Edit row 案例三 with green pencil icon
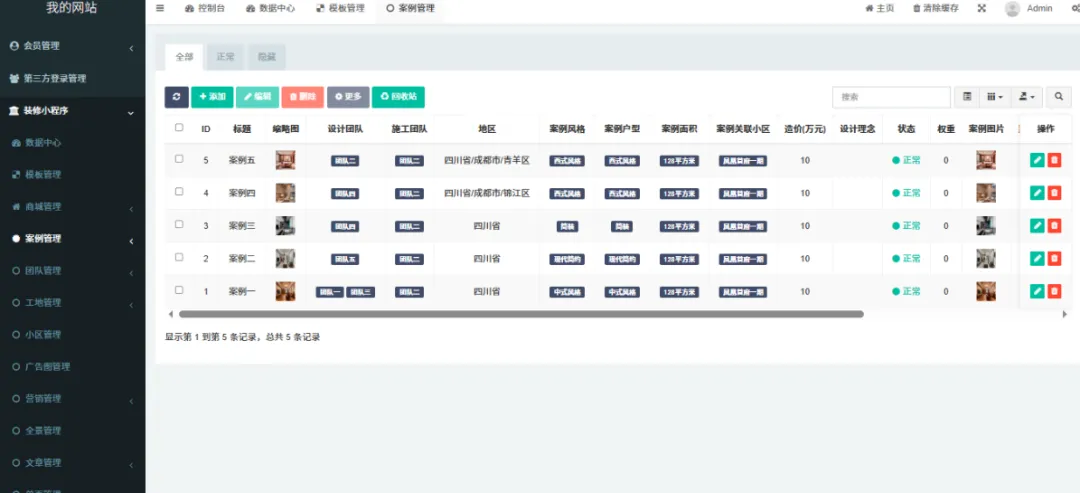 (x=1037, y=225)
